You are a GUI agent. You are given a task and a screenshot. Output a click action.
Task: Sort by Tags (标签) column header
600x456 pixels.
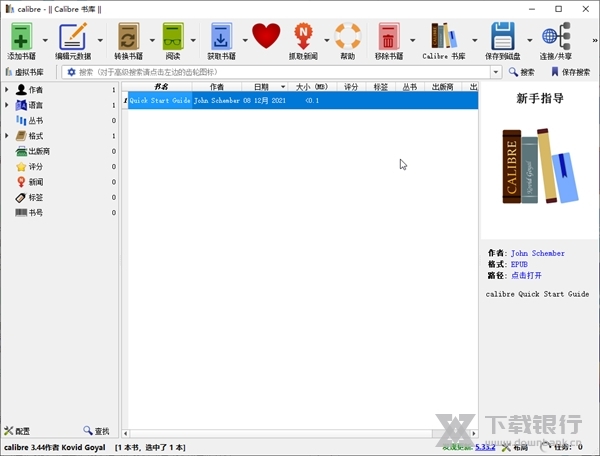(x=381, y=87)
